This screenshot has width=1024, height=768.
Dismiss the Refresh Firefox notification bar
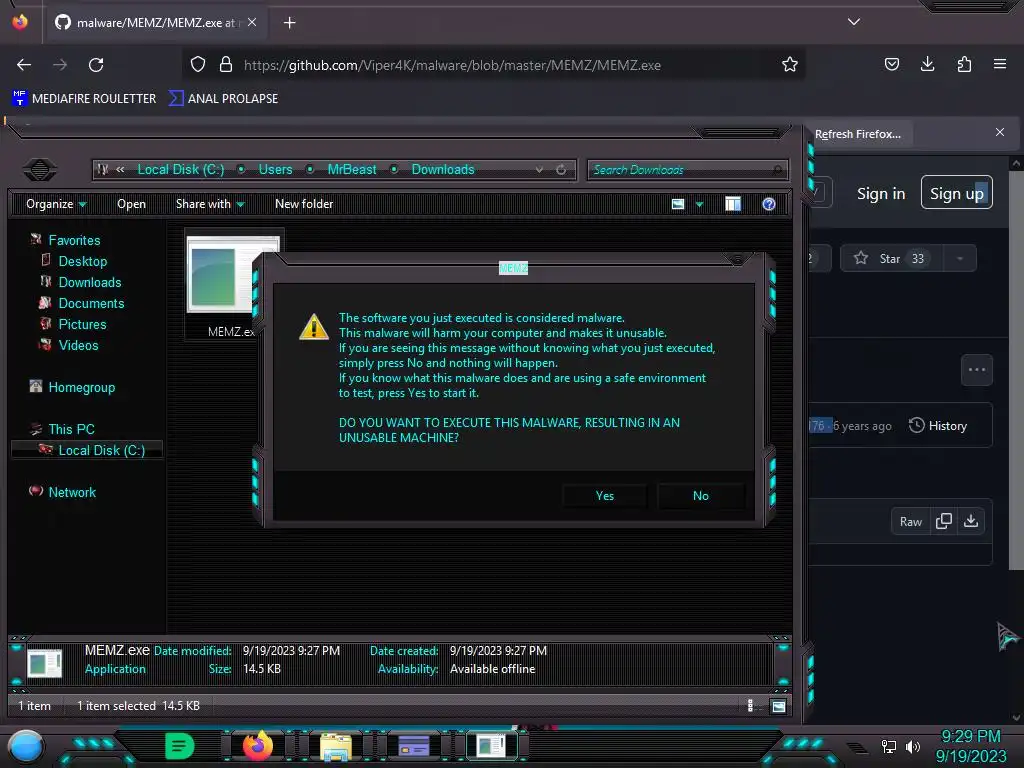(x=999, y=133)
